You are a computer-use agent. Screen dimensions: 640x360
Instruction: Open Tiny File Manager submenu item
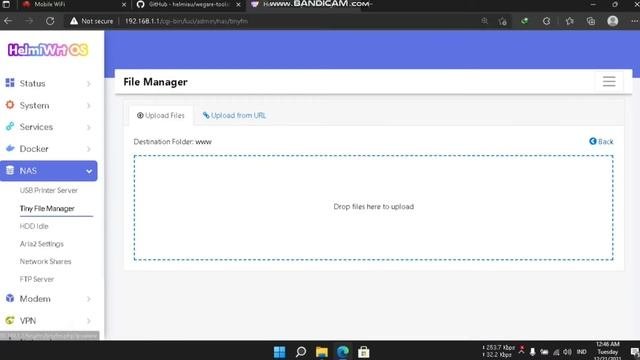coord(47,208)
